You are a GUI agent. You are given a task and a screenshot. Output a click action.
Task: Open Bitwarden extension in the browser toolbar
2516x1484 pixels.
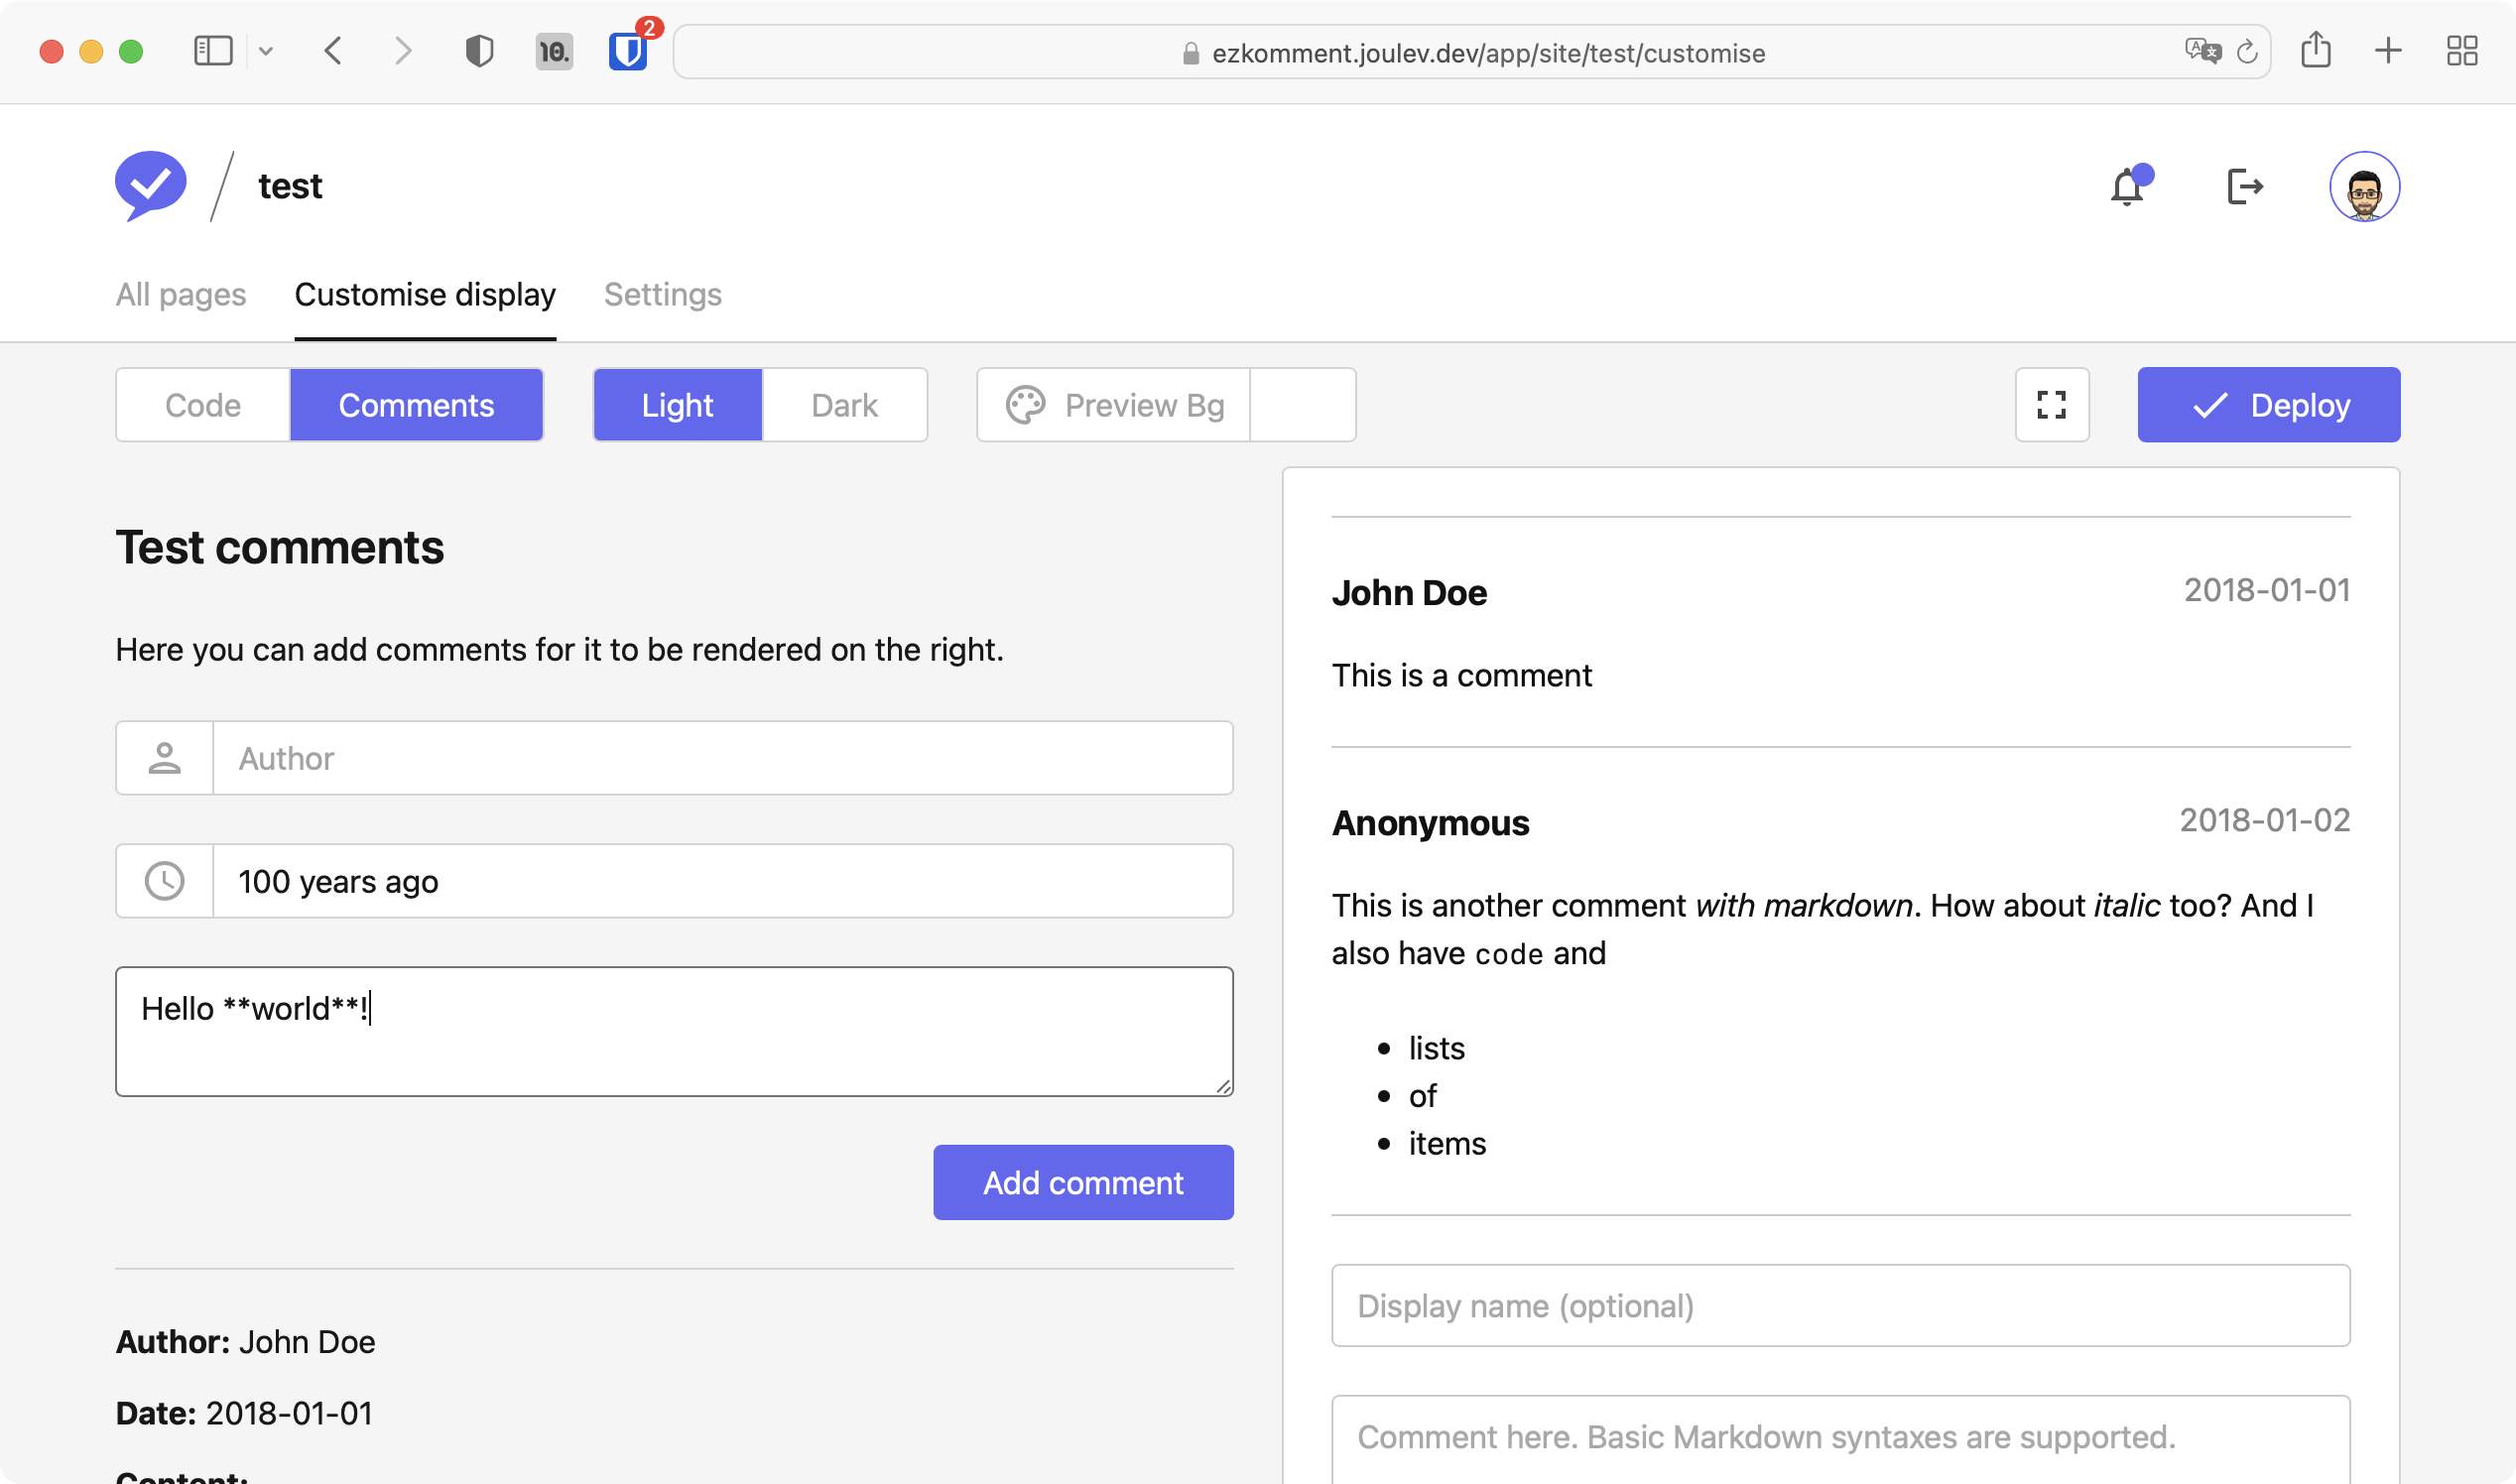click(628, 52)
